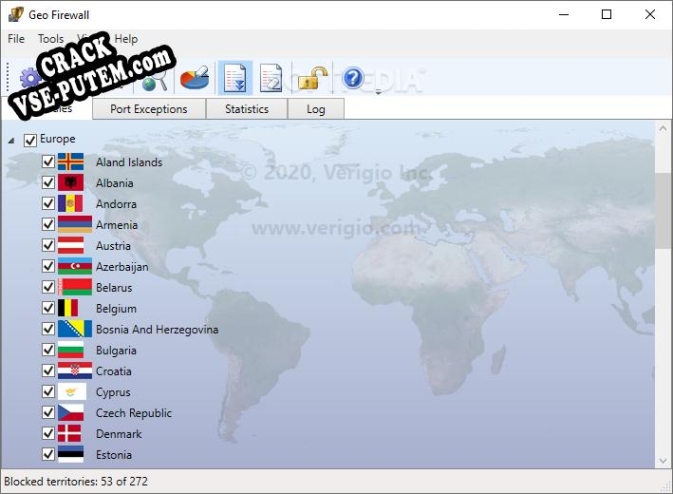
Task: Click the Belgium flag icon
Action: 68,308
